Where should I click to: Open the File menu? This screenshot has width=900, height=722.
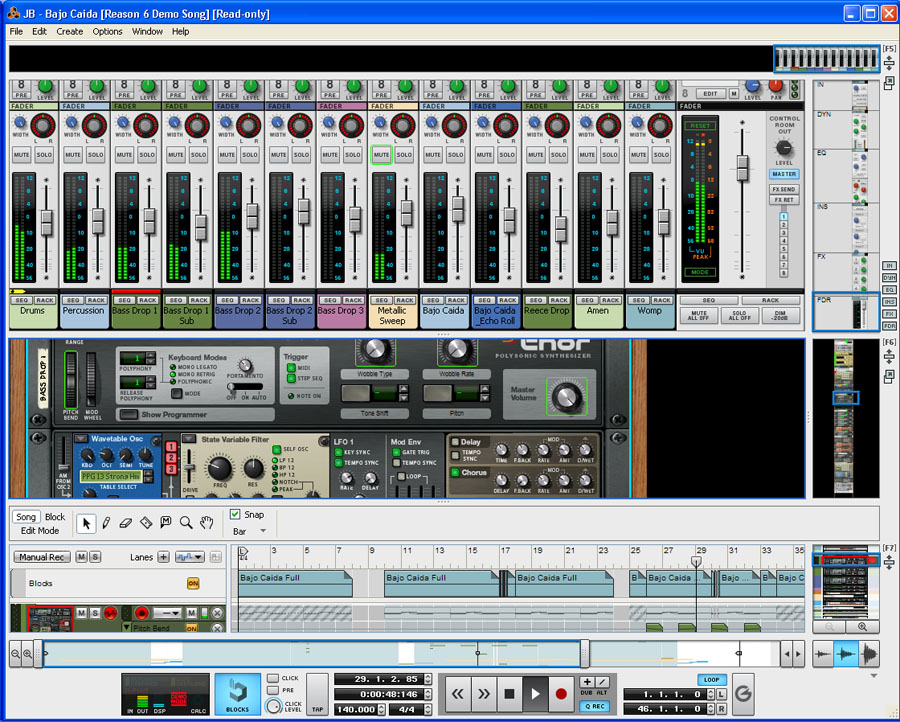point(16,32)
